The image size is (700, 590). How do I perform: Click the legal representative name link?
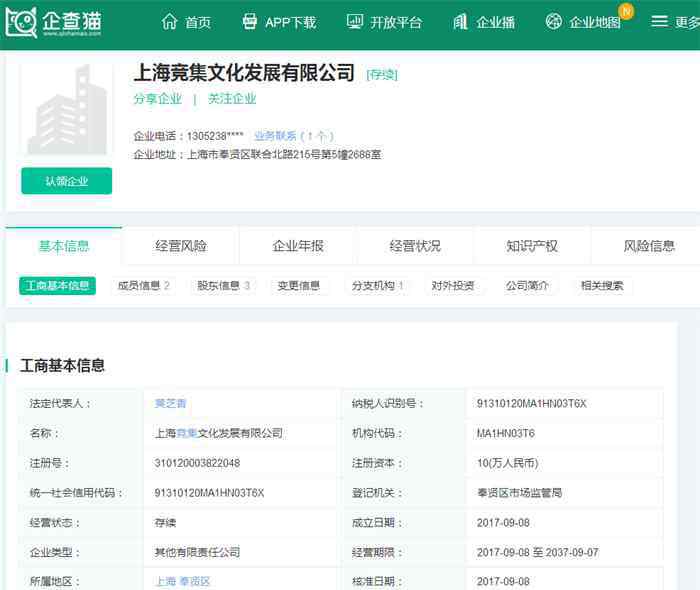coord(170,403)
